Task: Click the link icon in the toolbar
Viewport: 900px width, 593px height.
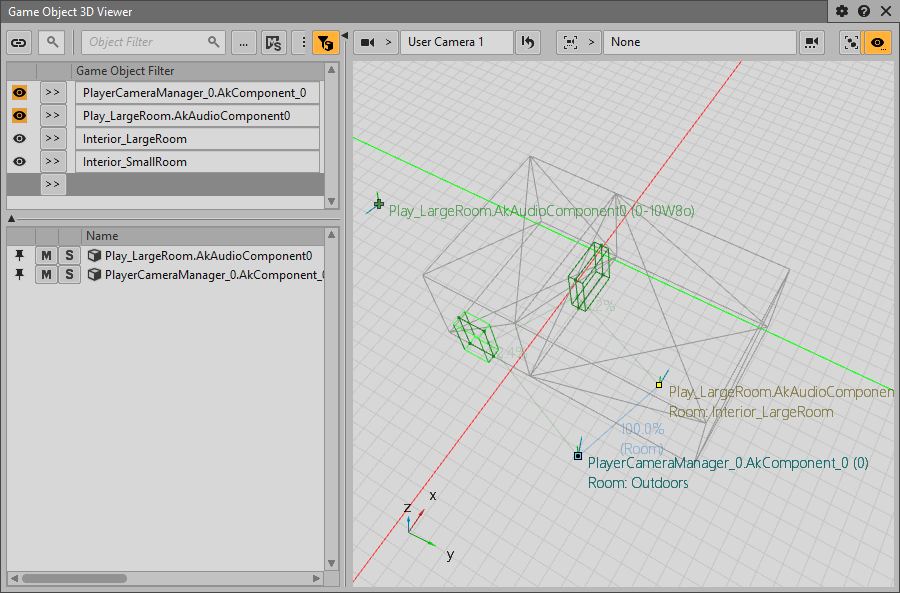Action: (19, 42)
